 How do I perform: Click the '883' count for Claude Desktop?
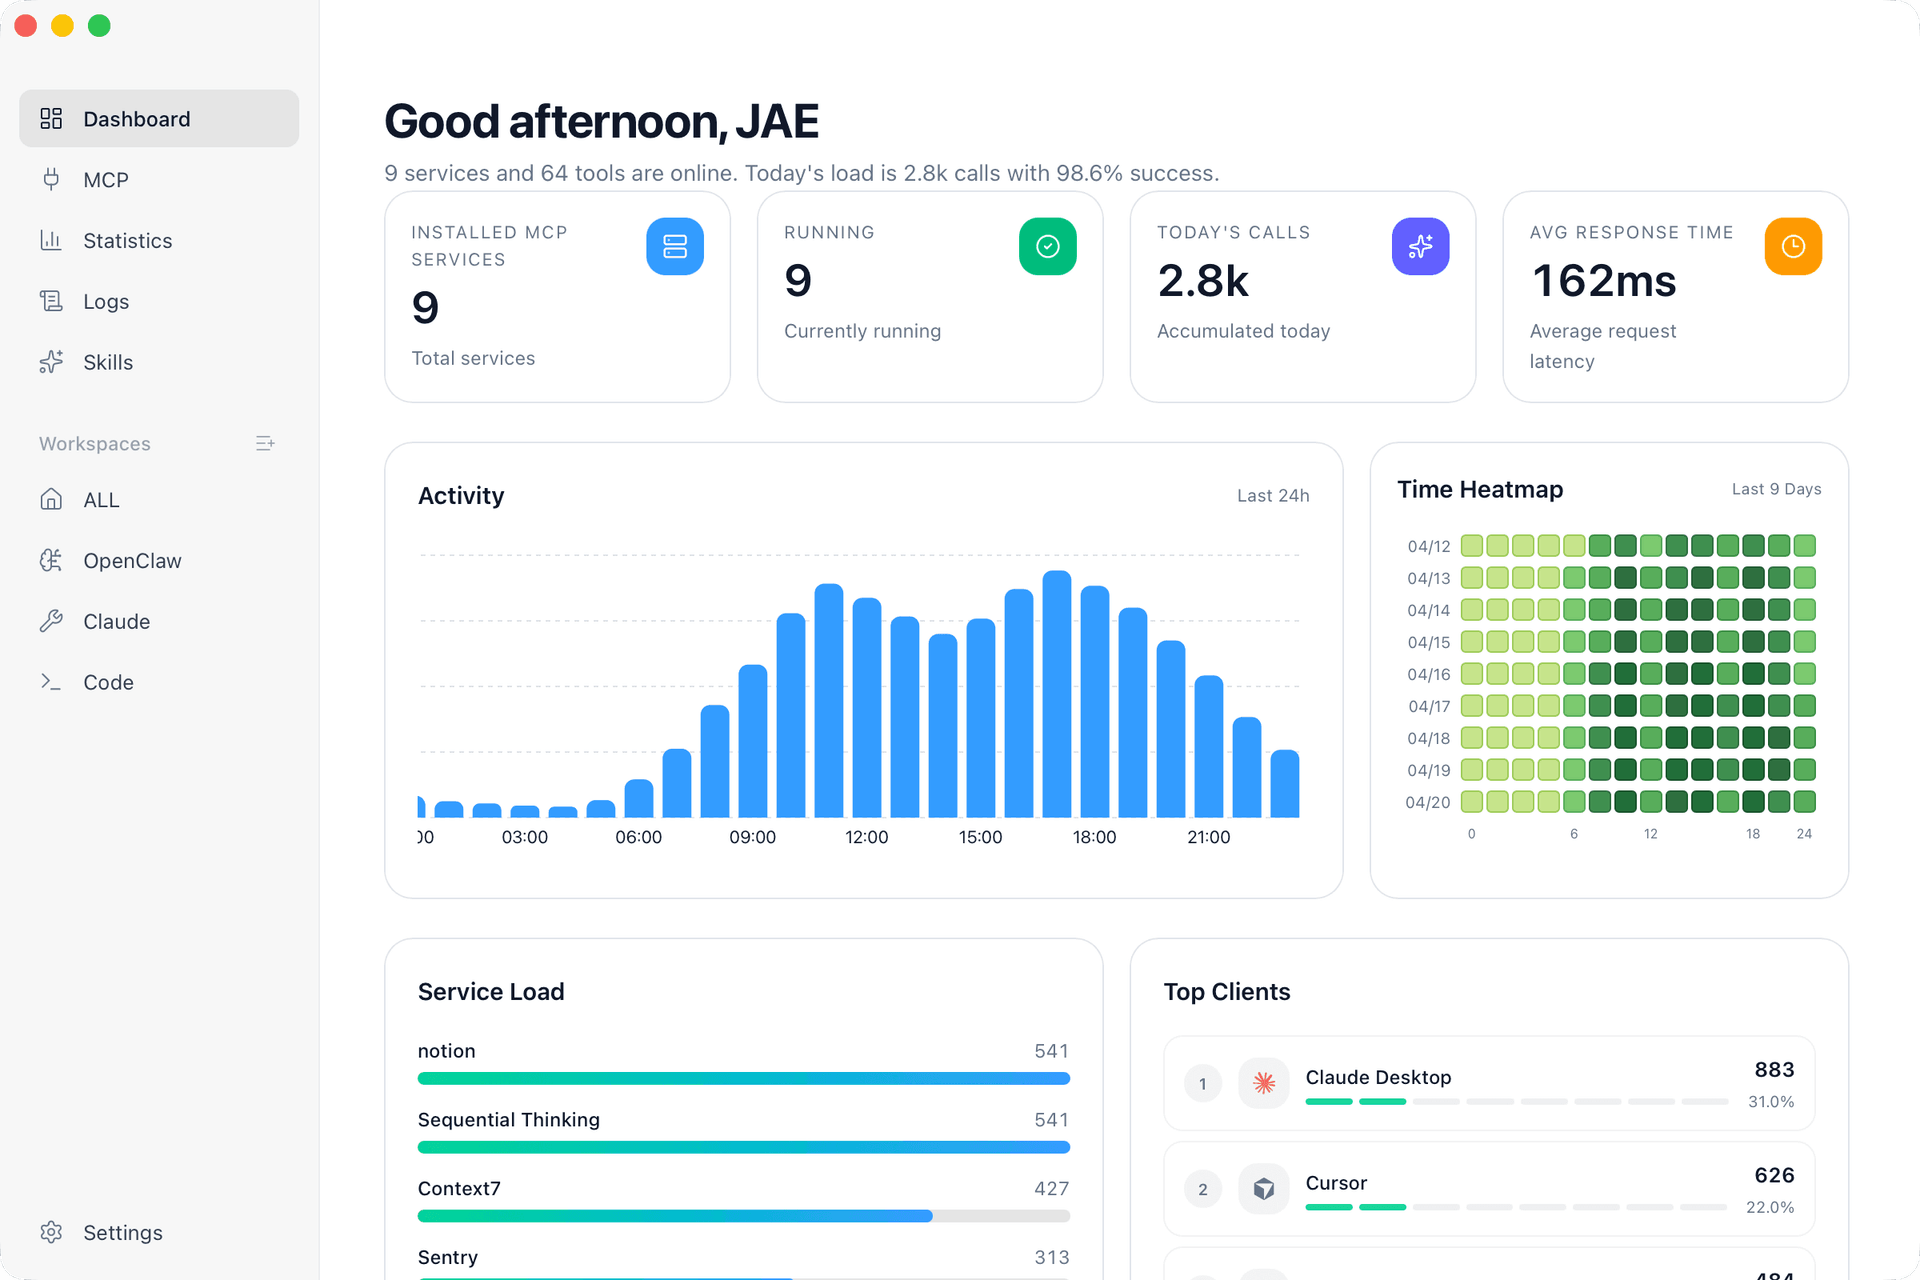coord(1775,1070)
